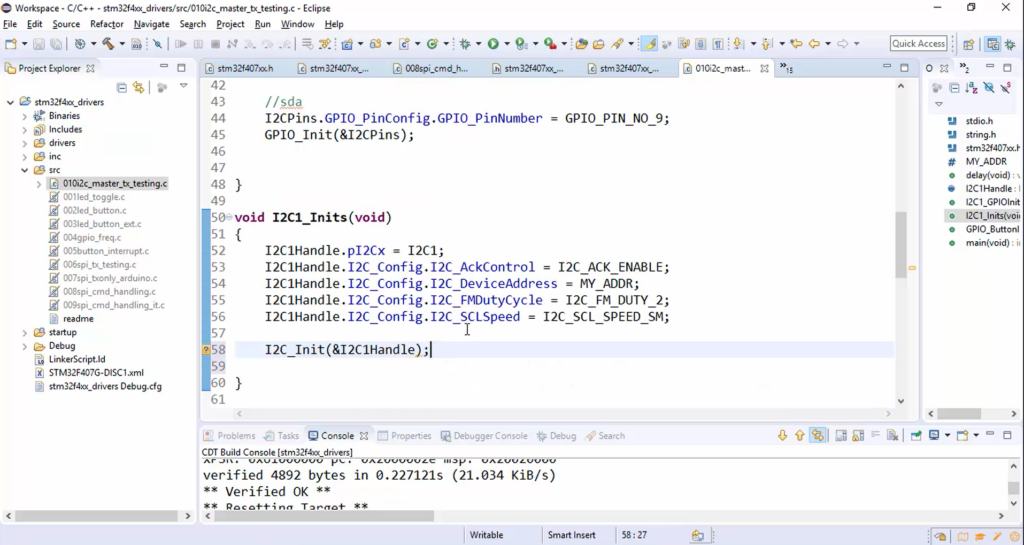
Task: Open the Refactor menu
Action: pos(106,24)
